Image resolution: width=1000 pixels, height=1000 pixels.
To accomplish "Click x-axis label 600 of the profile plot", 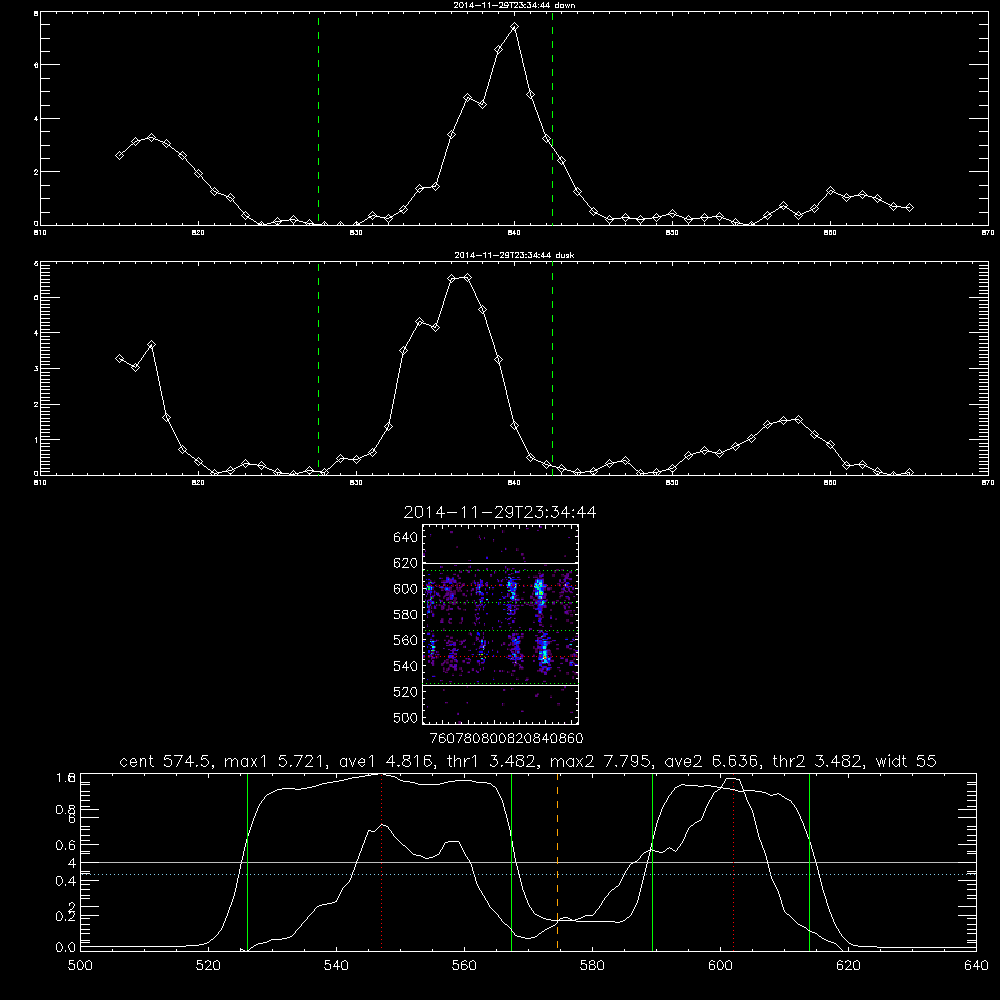I will (721, 965).
